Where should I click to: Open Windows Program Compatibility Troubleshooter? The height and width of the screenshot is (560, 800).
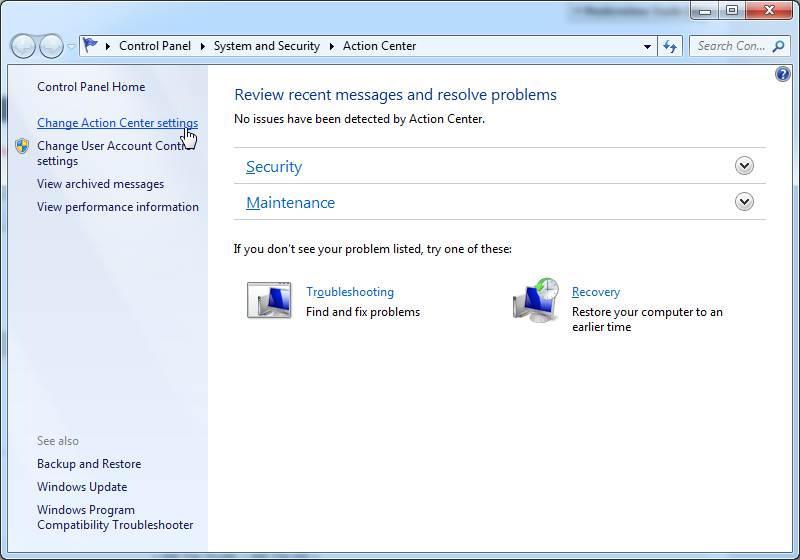pyautogui.click(x=115, y=517)
